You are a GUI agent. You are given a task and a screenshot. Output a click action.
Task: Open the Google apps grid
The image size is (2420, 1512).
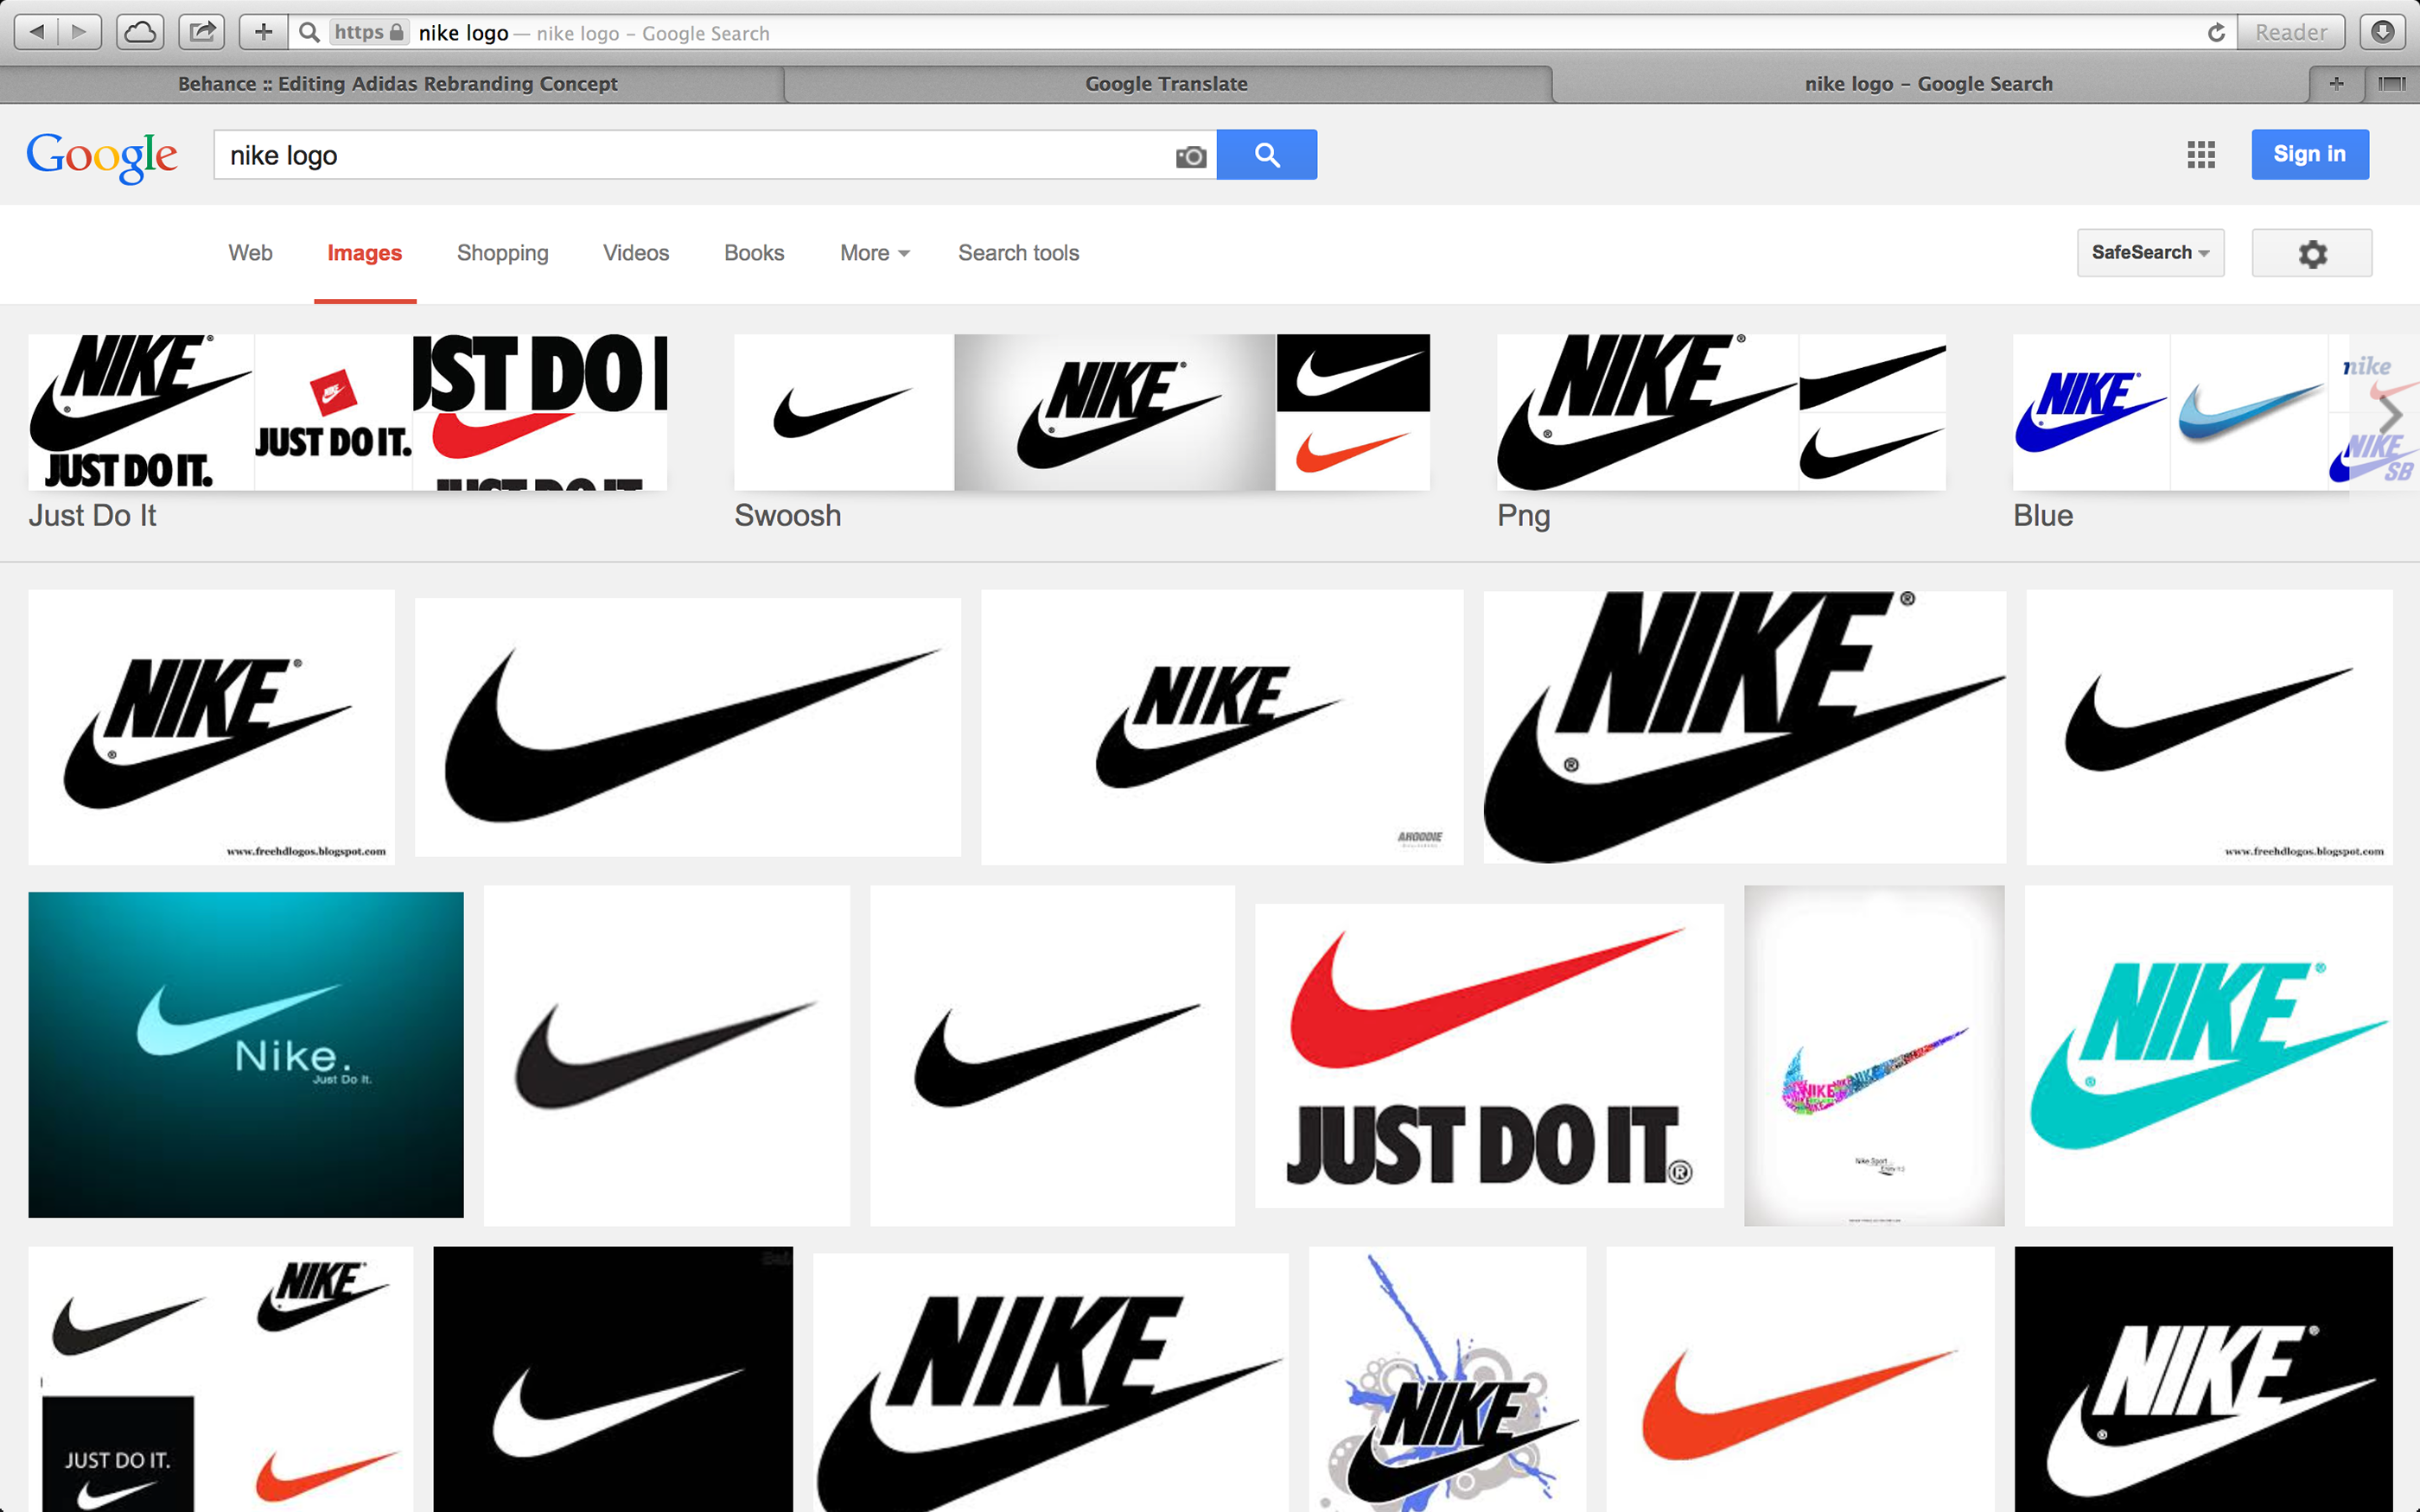[x=2201, y=155]
